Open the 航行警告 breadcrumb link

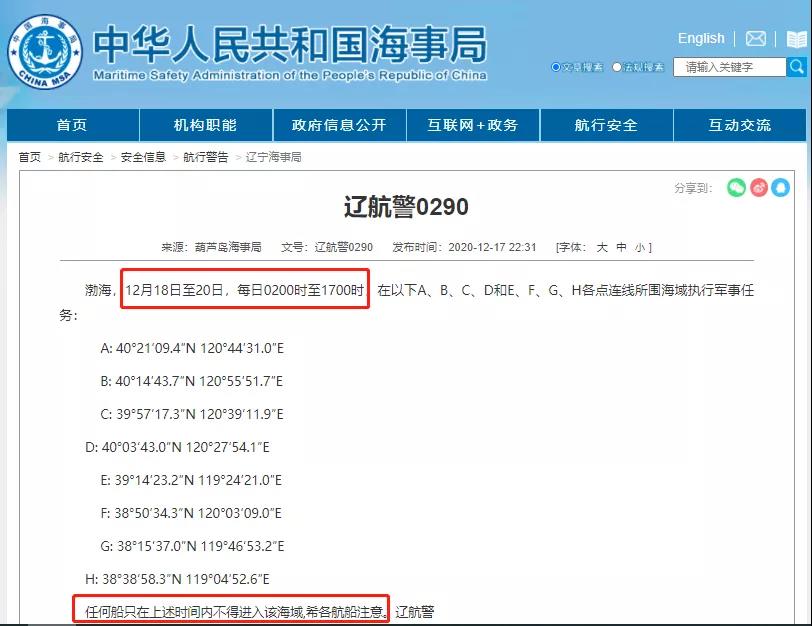point(206,157)
